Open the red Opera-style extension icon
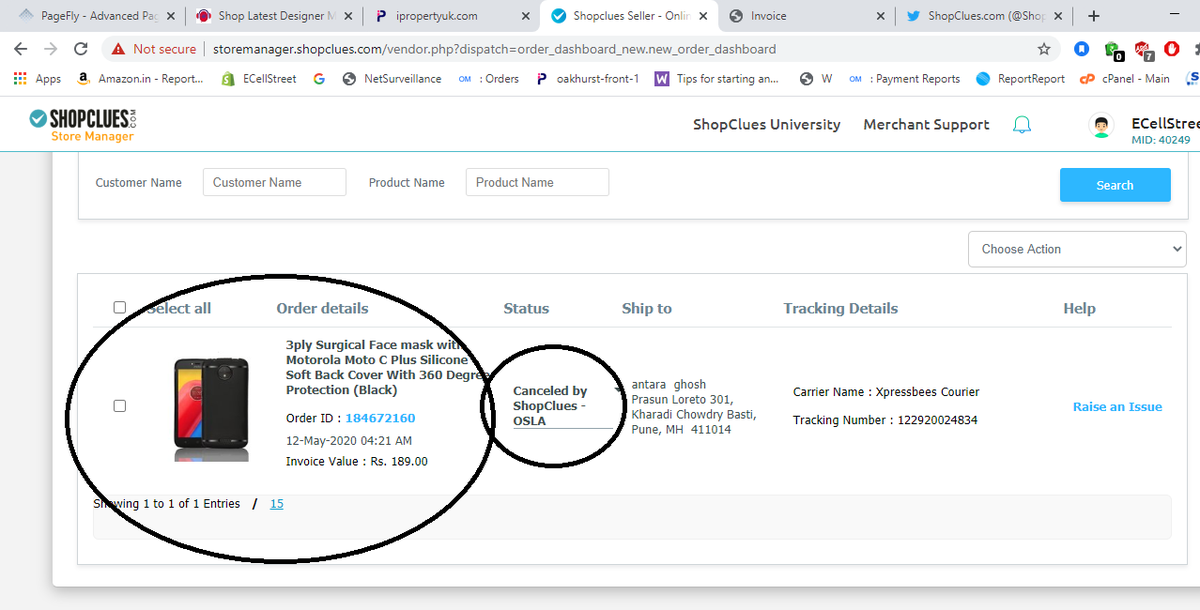The height and width of the screenshot is (610, 1200). [x=1172, y=48]
